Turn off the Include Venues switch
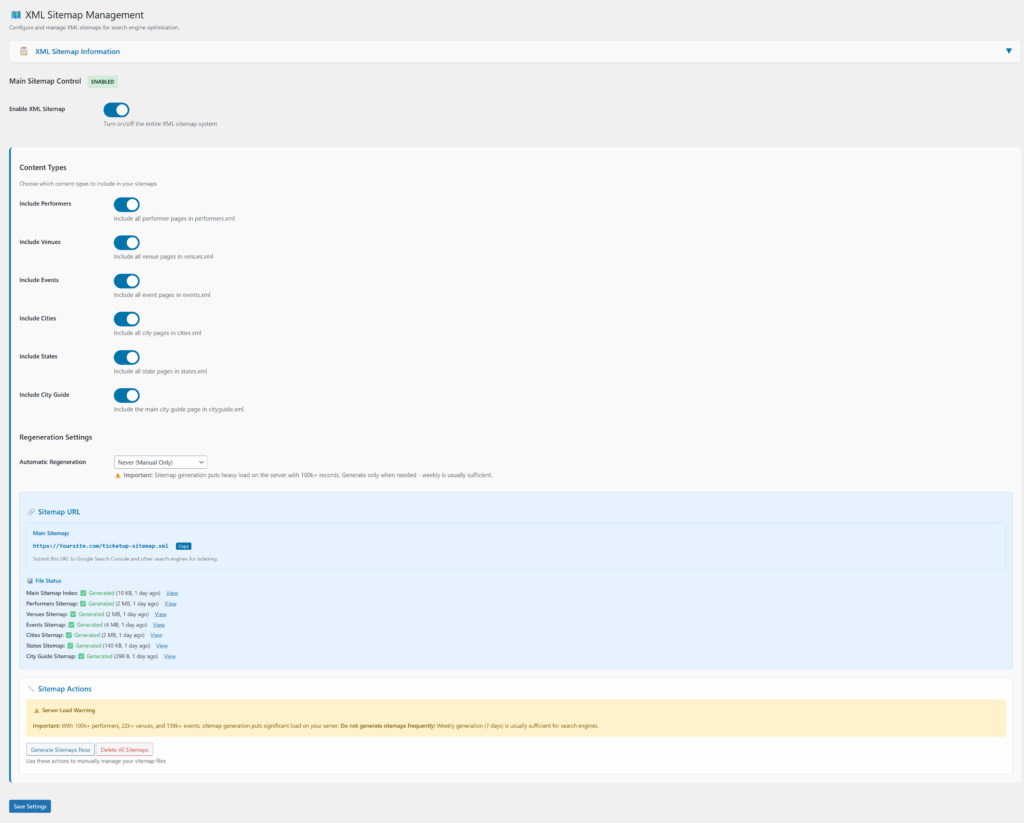 click(127, 242)
